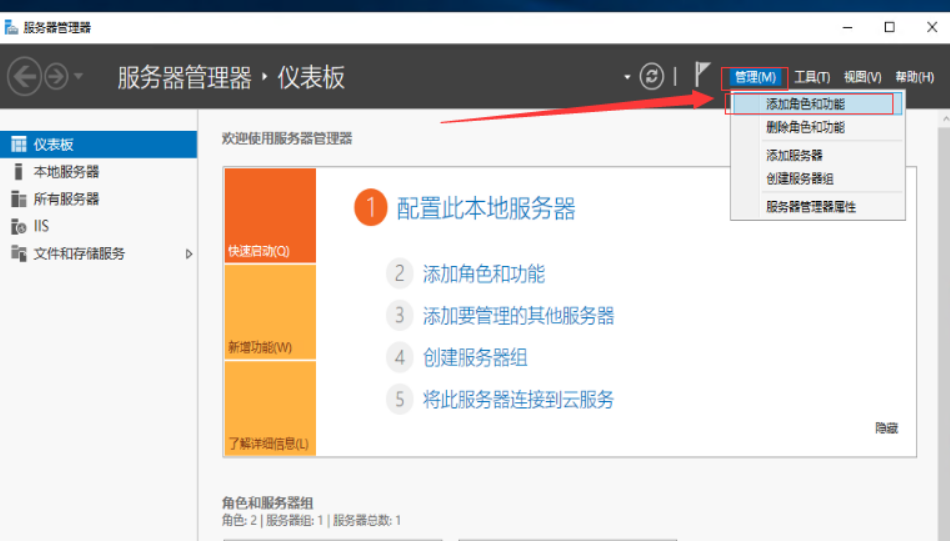Click the refresh icon in header
Viewport: 950px width, 541px height.
point(652,77)
